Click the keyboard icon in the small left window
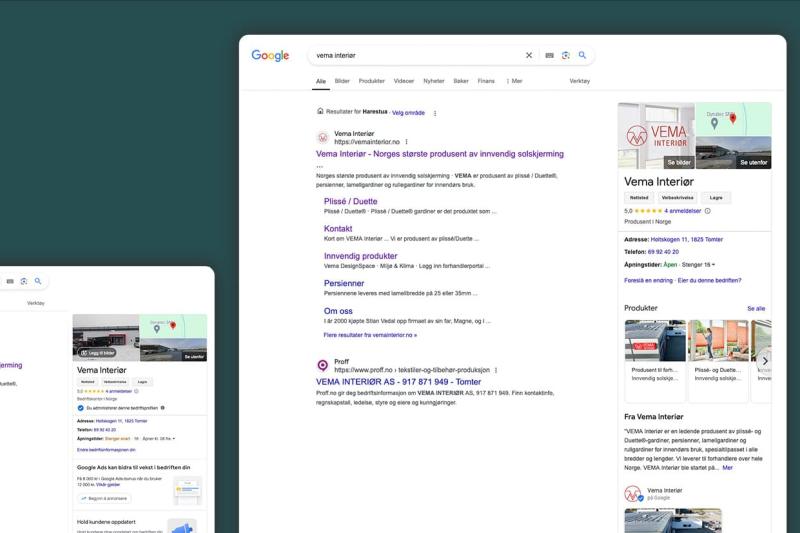This screenshot has height=533, width=800. 10,281
